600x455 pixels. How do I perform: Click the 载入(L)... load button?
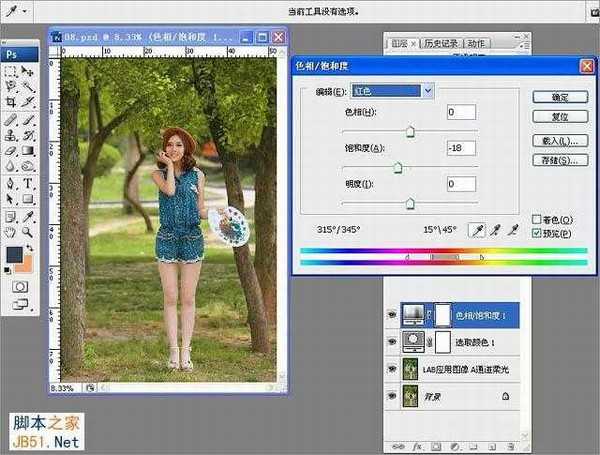pyautogui.click(x=558, y=141)
